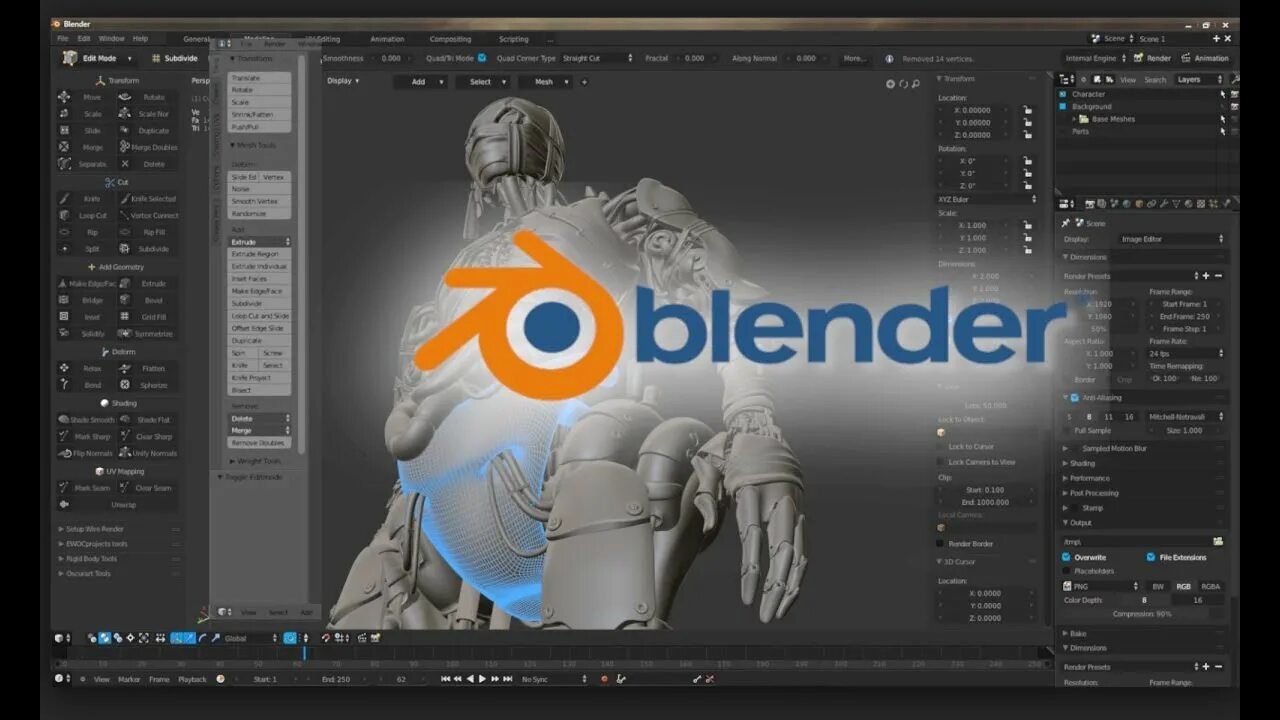1280x720 pixels.
Task: Open the Window menu
Action: 111,38
